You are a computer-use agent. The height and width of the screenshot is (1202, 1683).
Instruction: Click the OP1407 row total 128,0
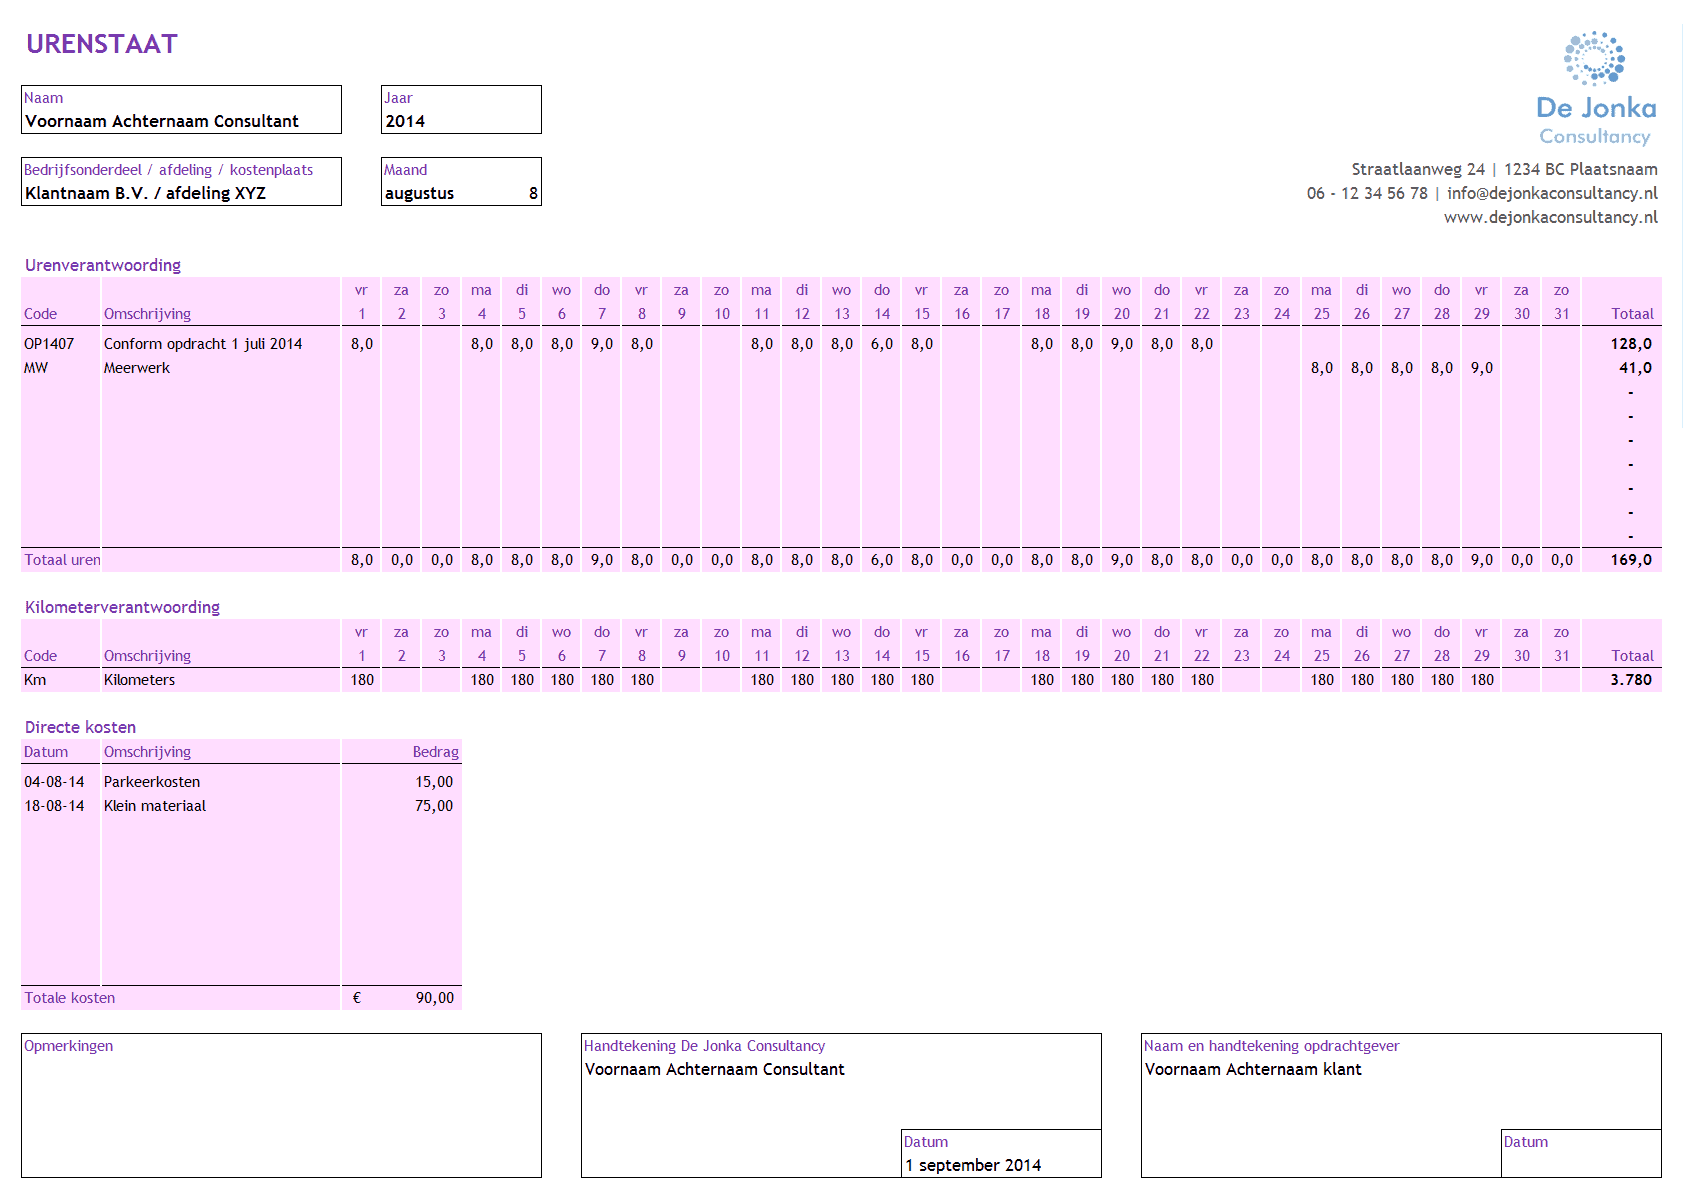[1630, 344]
